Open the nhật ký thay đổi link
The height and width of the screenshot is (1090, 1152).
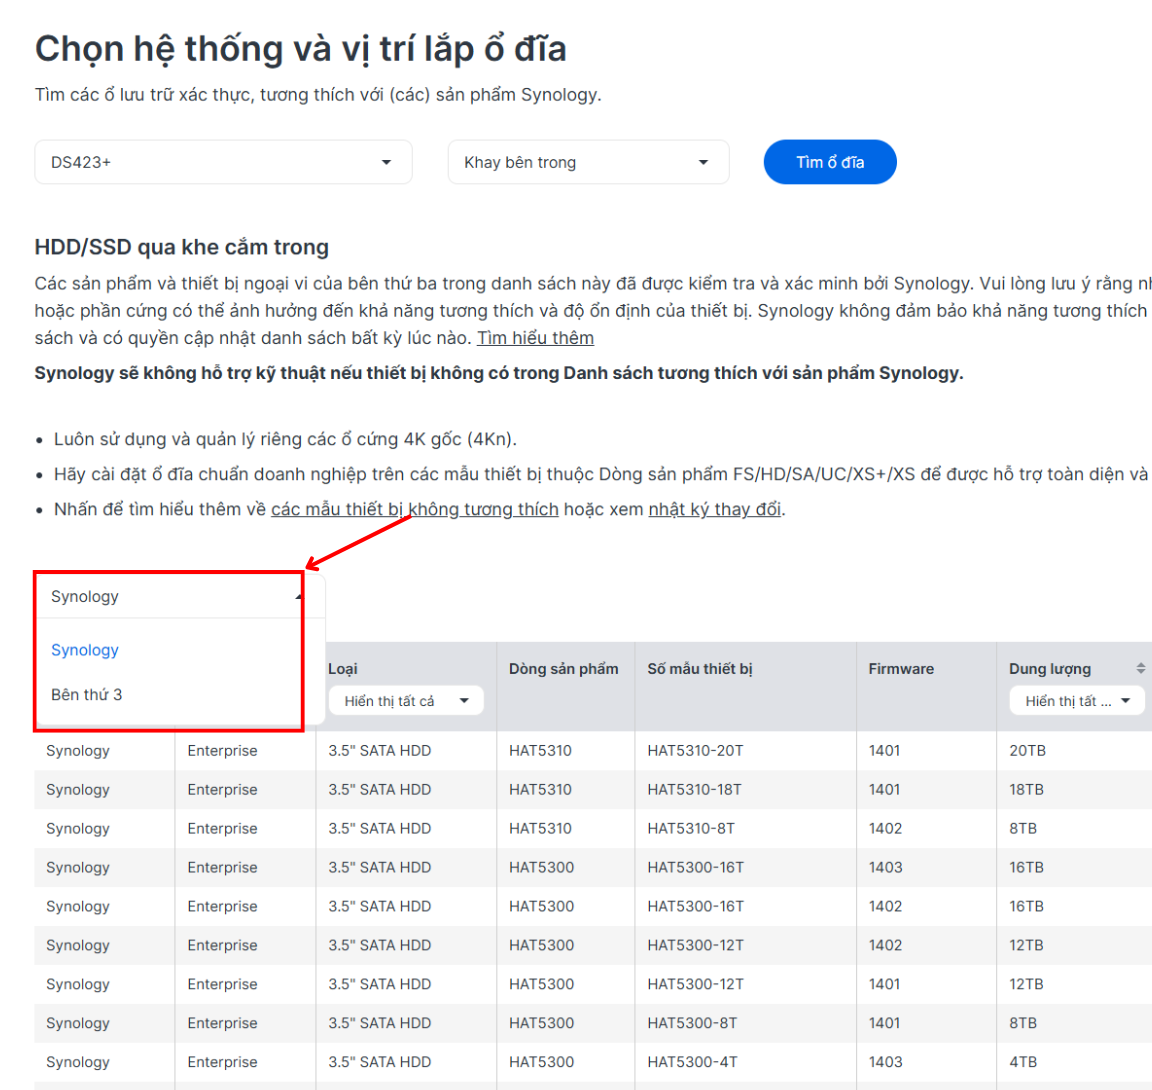pyautogui.click(x=714, y=509)
